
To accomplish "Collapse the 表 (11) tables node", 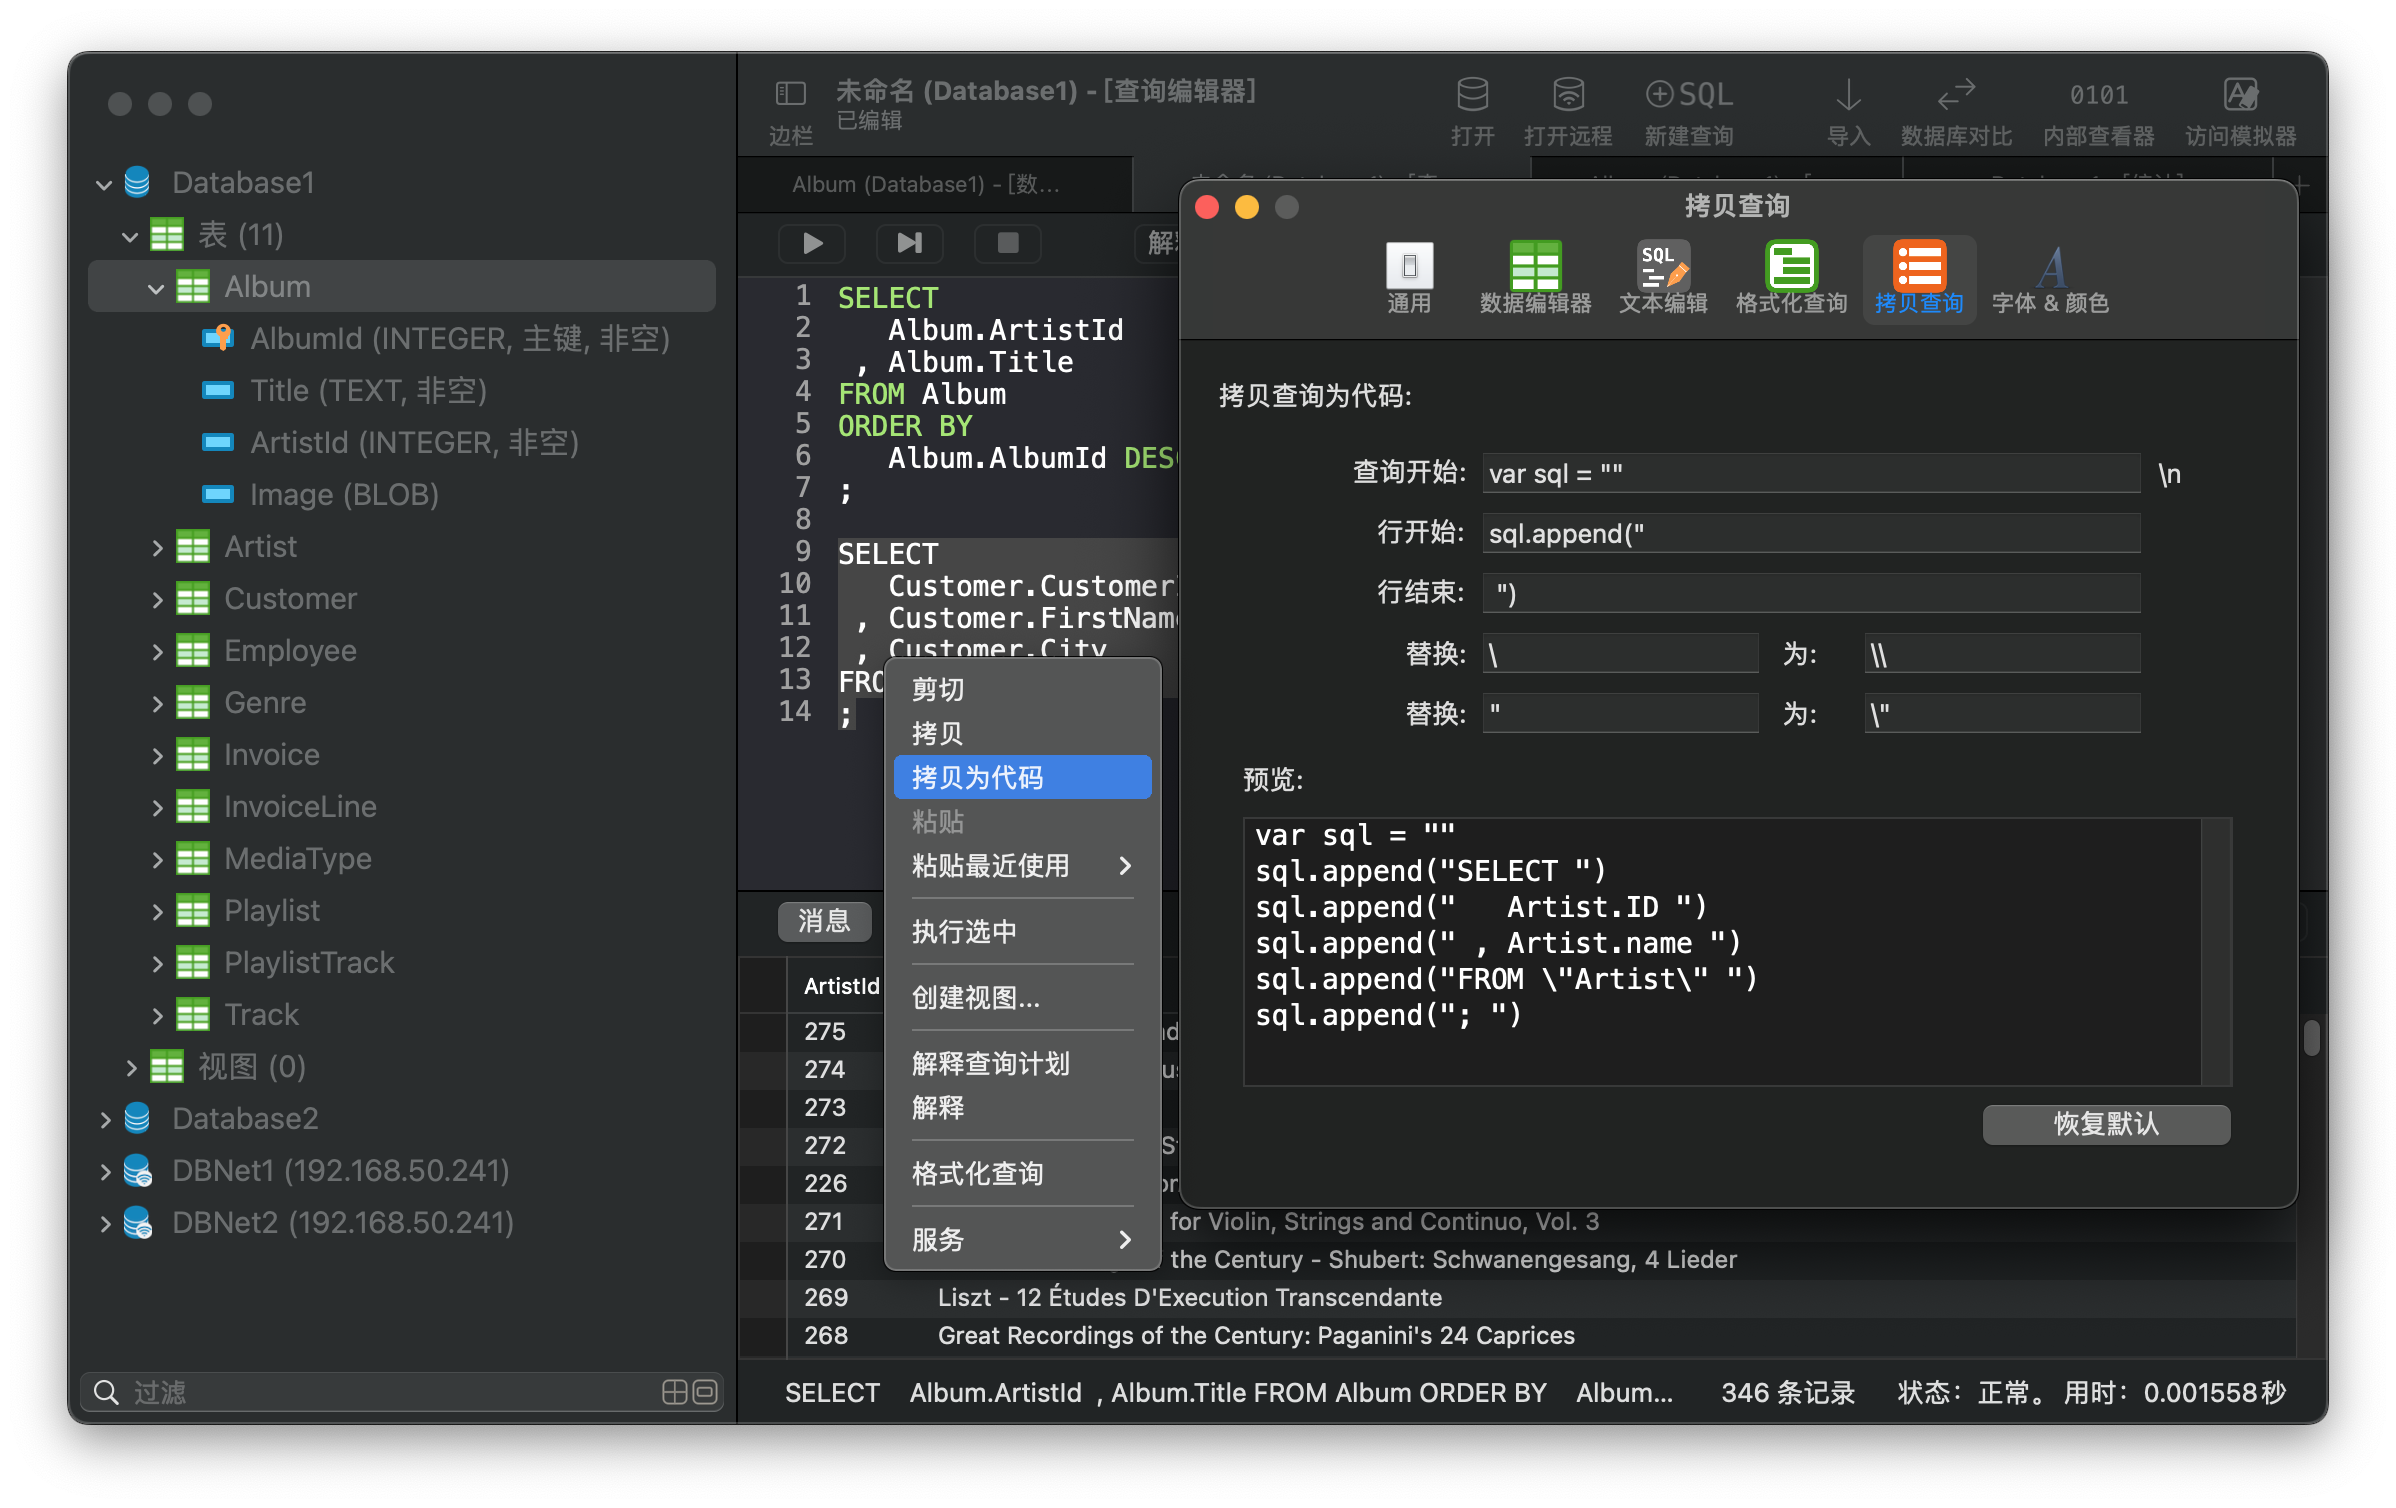I will click(x=130, y=236).
